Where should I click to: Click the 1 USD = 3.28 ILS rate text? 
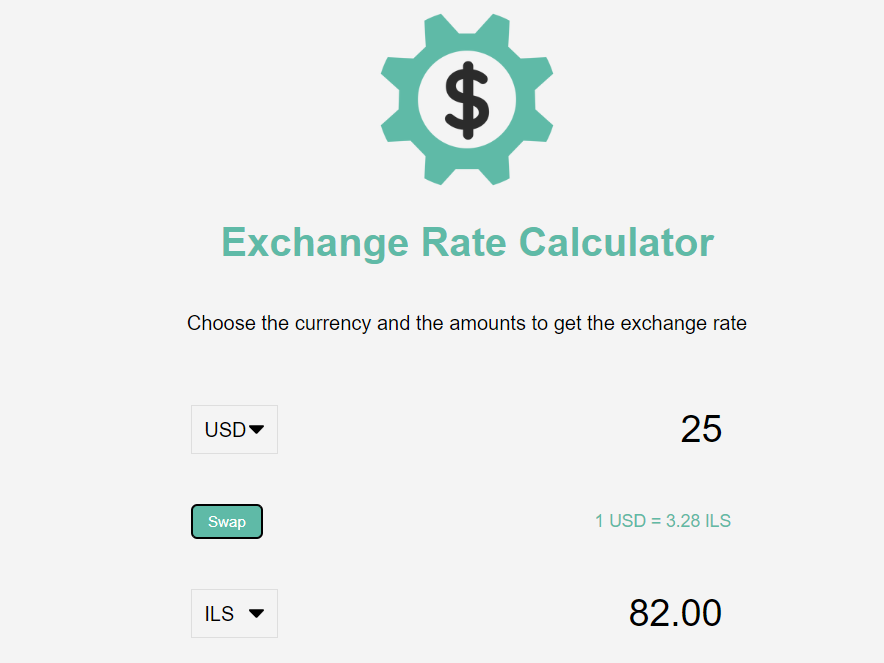(x=663, y=521)
